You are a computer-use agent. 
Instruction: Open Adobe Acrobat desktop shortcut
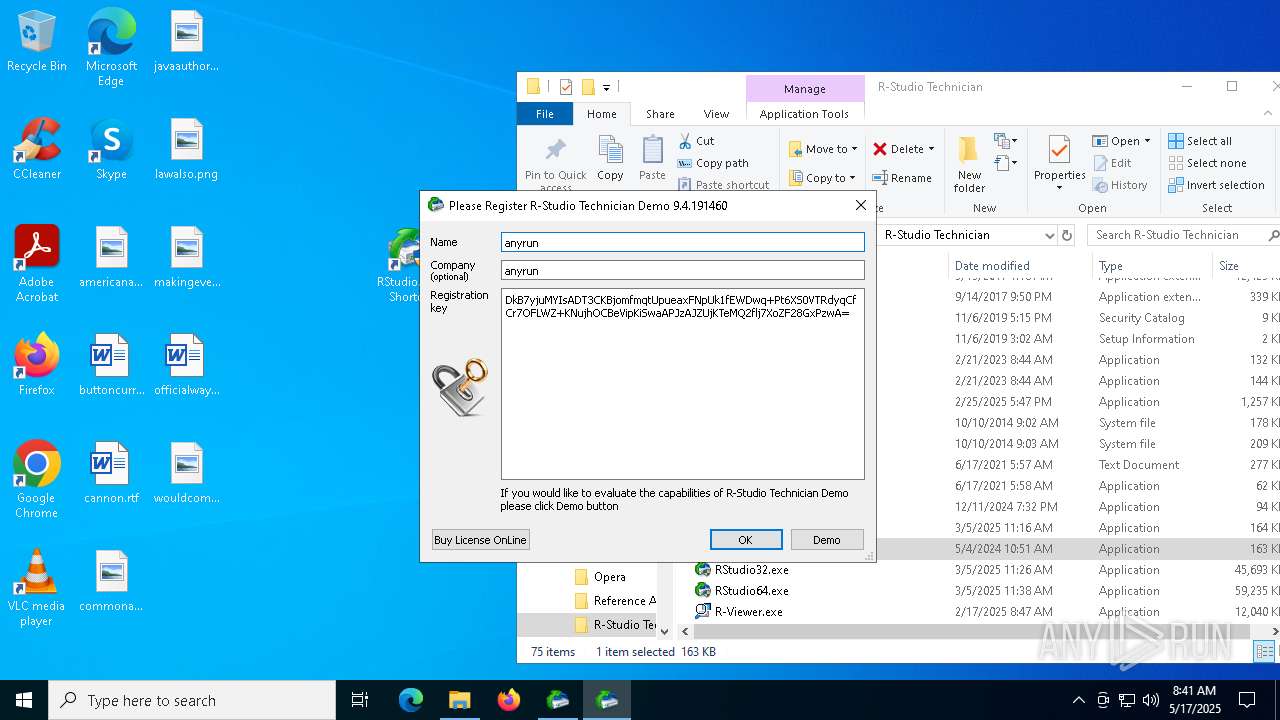pos(37,264)
